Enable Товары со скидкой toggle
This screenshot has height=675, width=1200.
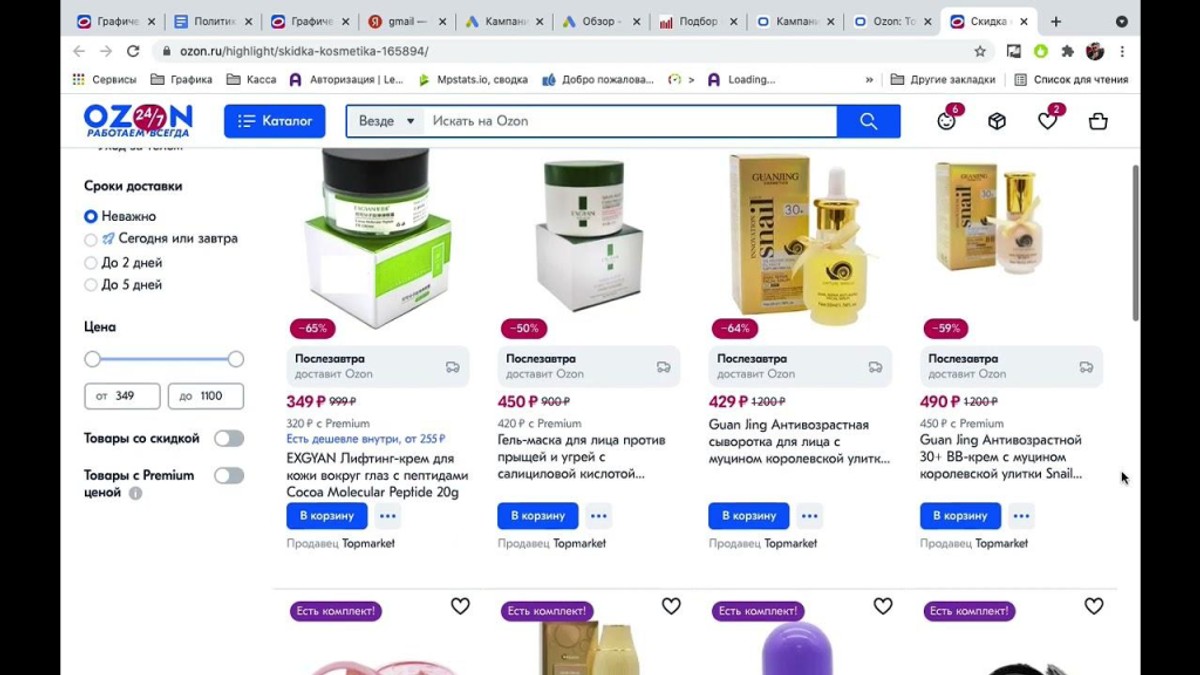click(x=229, y=438)
